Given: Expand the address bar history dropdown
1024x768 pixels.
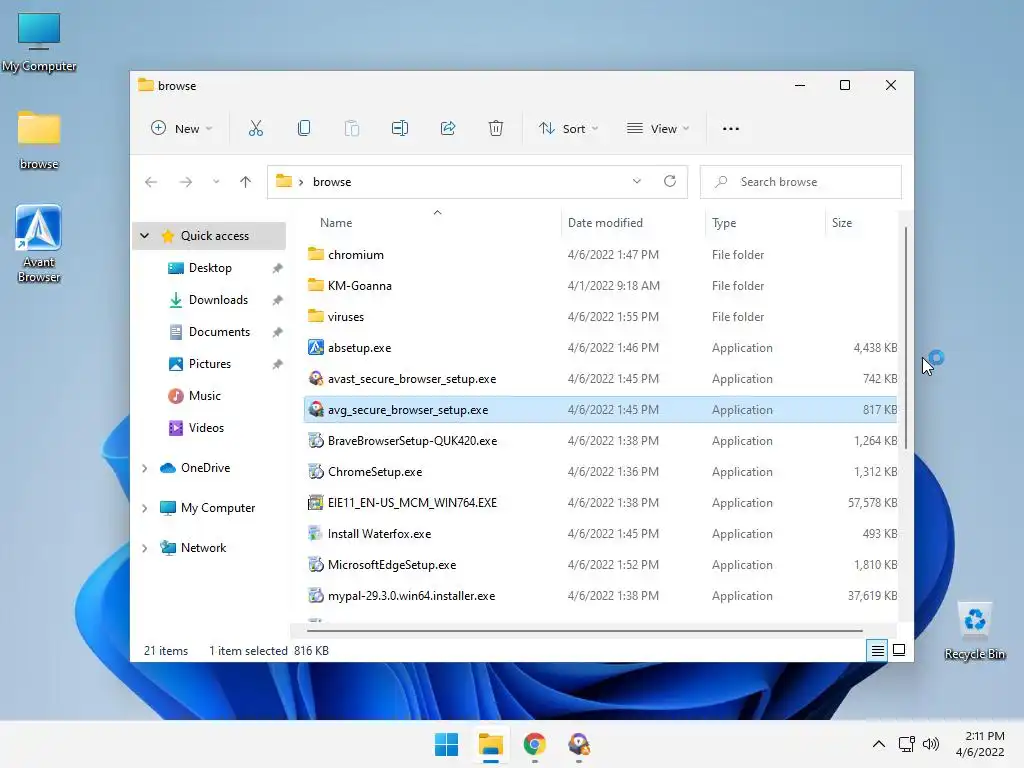Looking at the screenshot, I should pos(637,182).
